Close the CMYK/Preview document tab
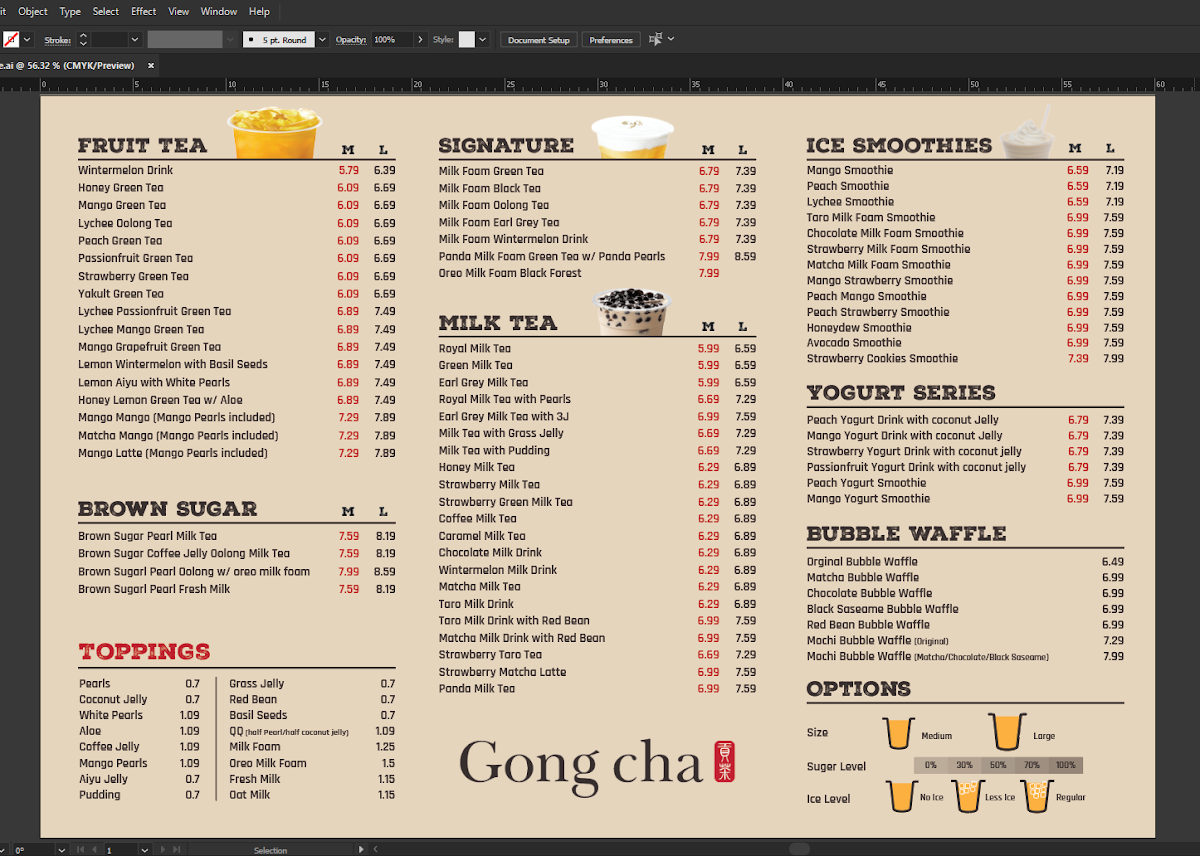 [x=151, y=65]
